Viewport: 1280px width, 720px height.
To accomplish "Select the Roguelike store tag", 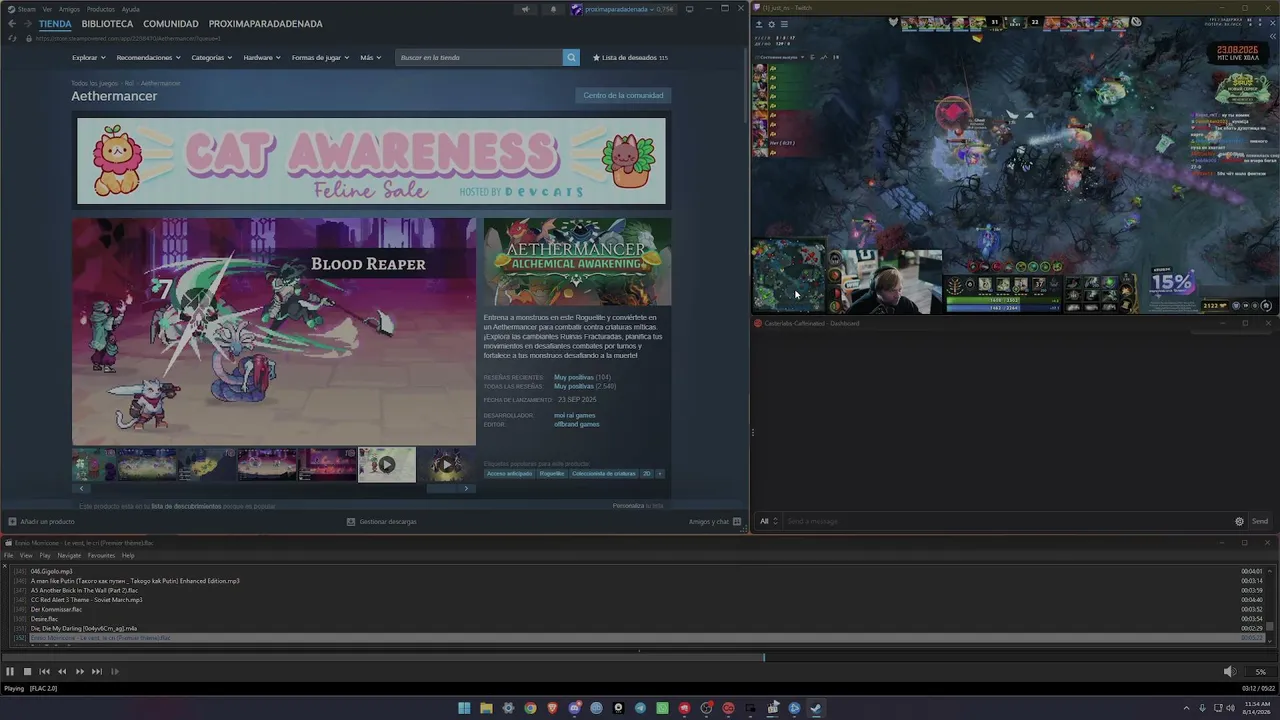I will tap(552, 473).
